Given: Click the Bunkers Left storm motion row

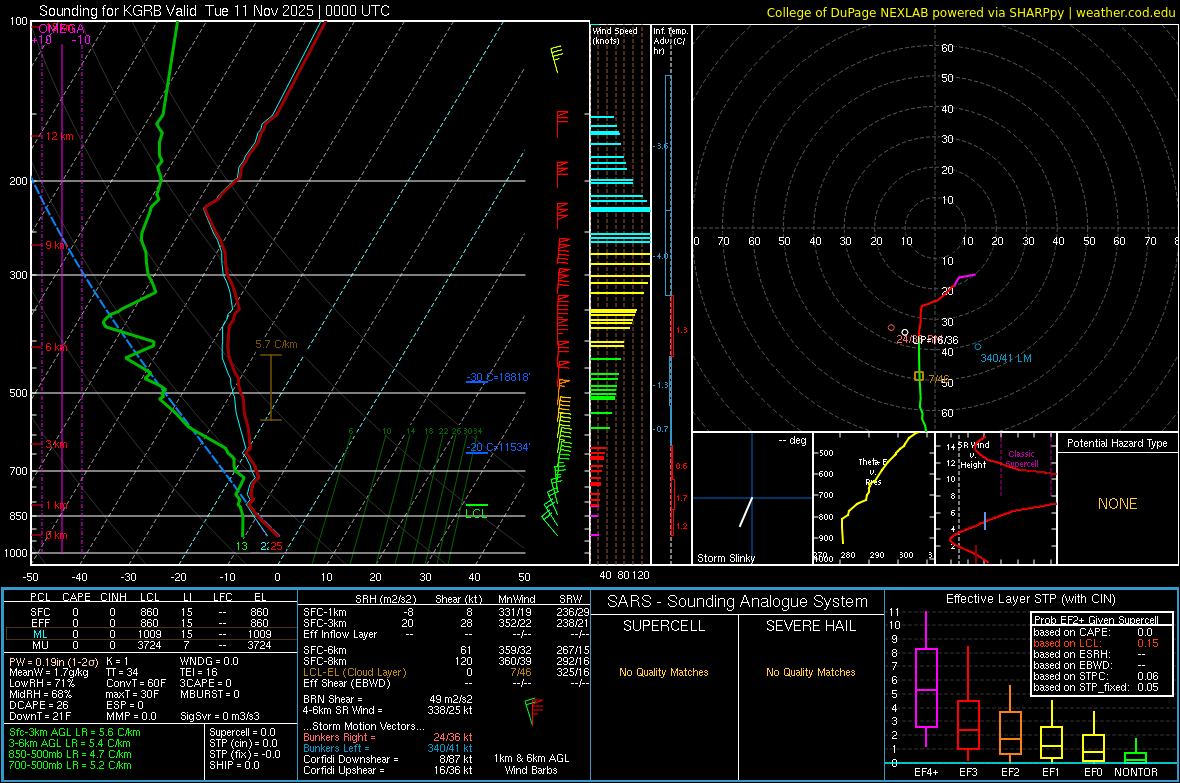Looking at the screenshot, I should (x=388, y=748).
